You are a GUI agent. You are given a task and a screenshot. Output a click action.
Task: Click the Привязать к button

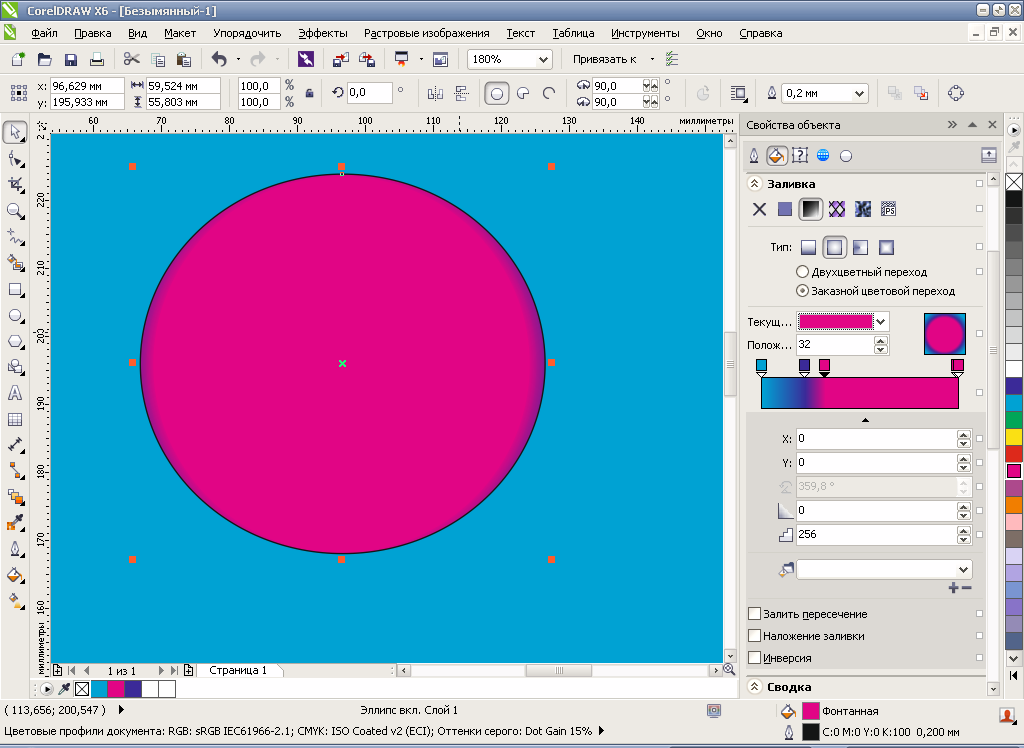point(605,60)
